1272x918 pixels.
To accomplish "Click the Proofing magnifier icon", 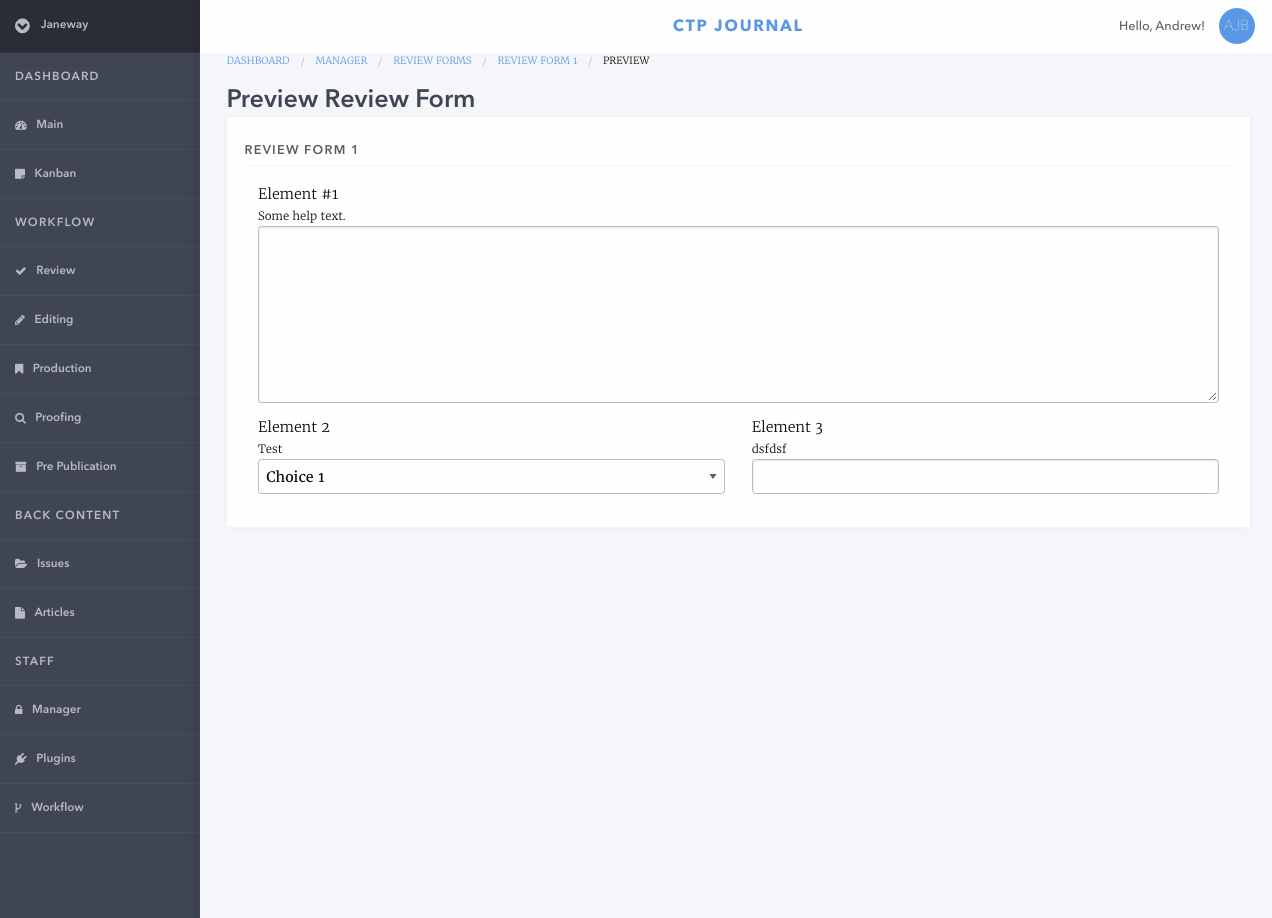I will coord(18,417).
